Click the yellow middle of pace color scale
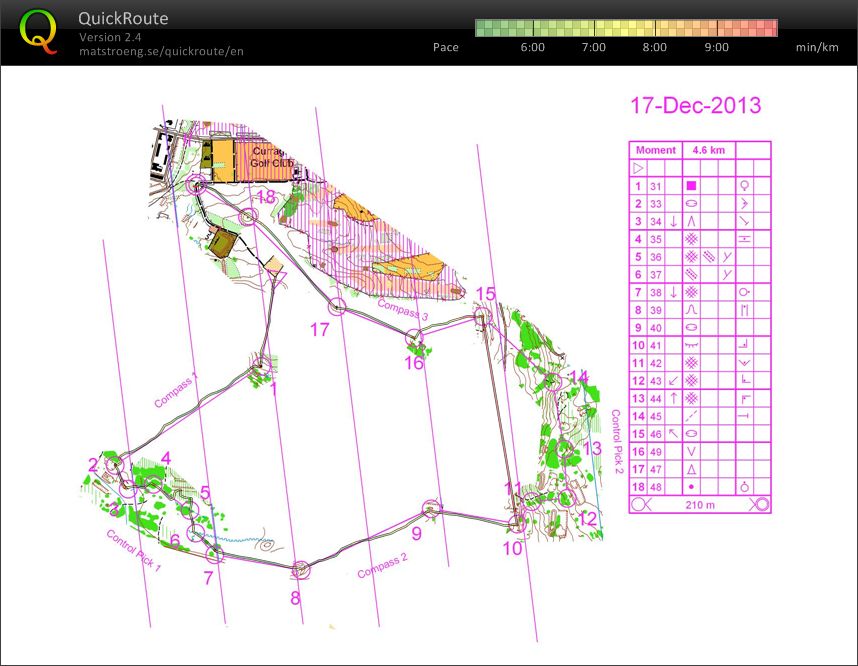The width and height of the screenshot is (858, 666). [x=627, y=28]
